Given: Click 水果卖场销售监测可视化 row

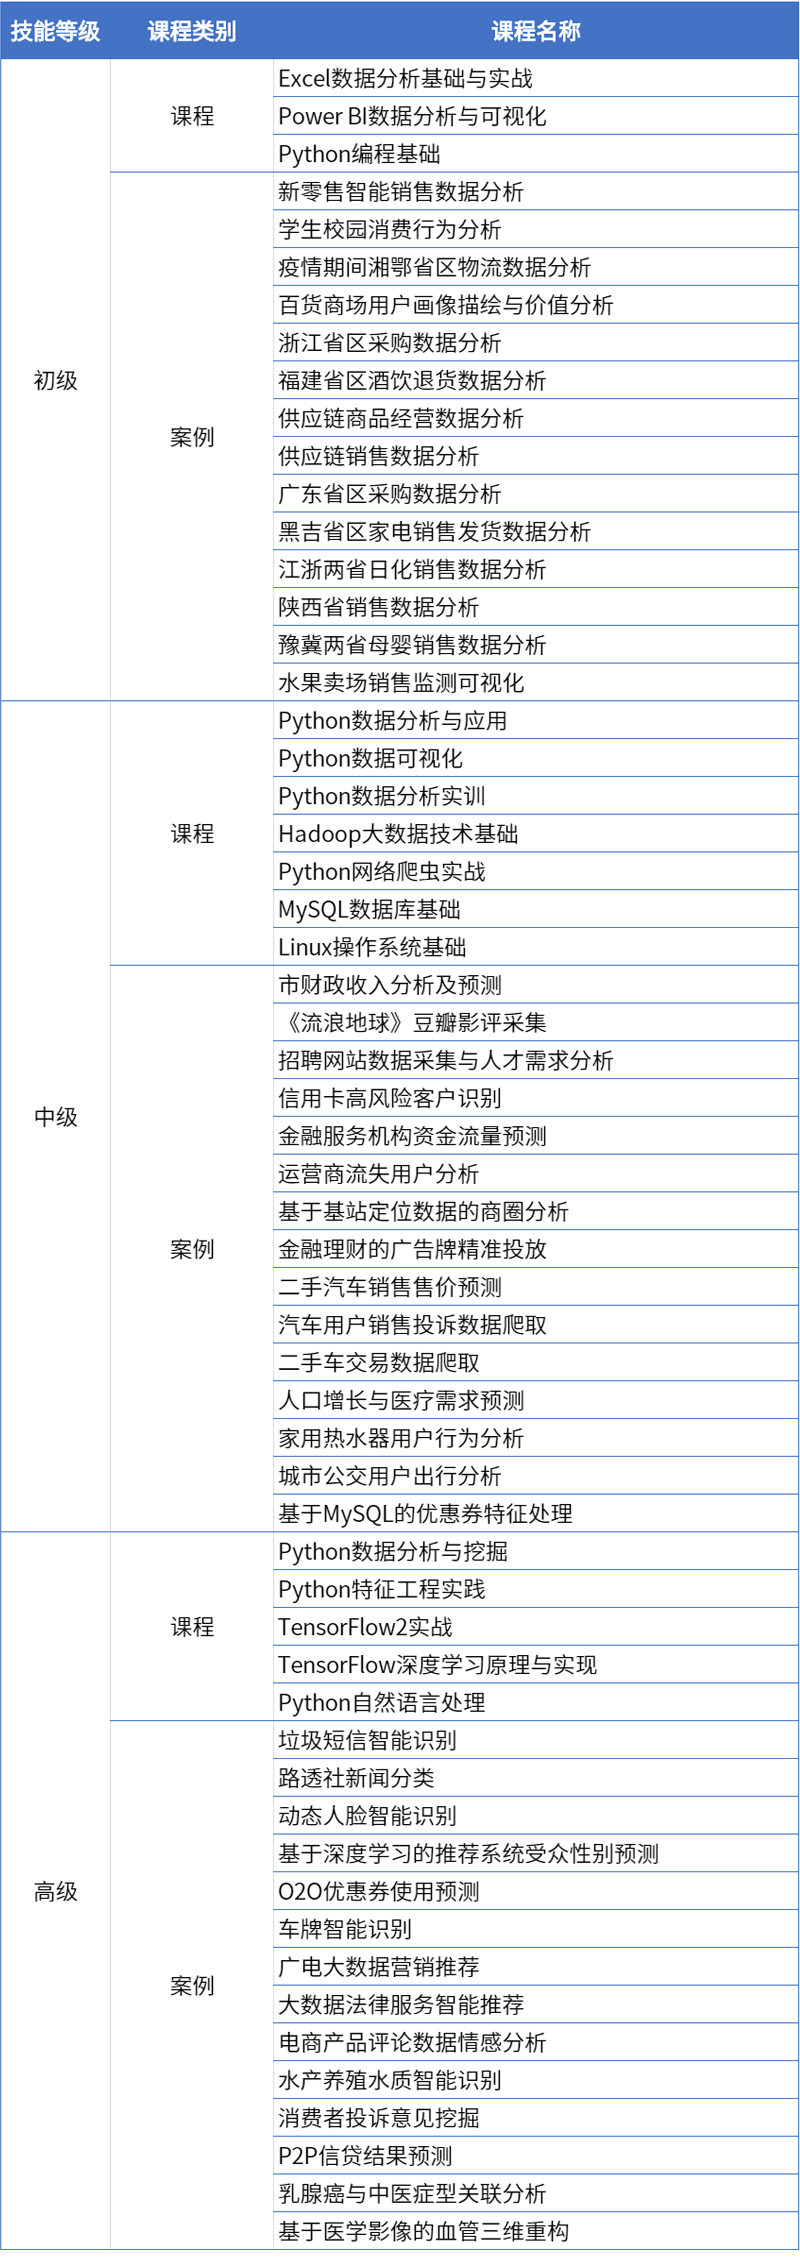Looking at the screenshot, I should click(536, 682).
